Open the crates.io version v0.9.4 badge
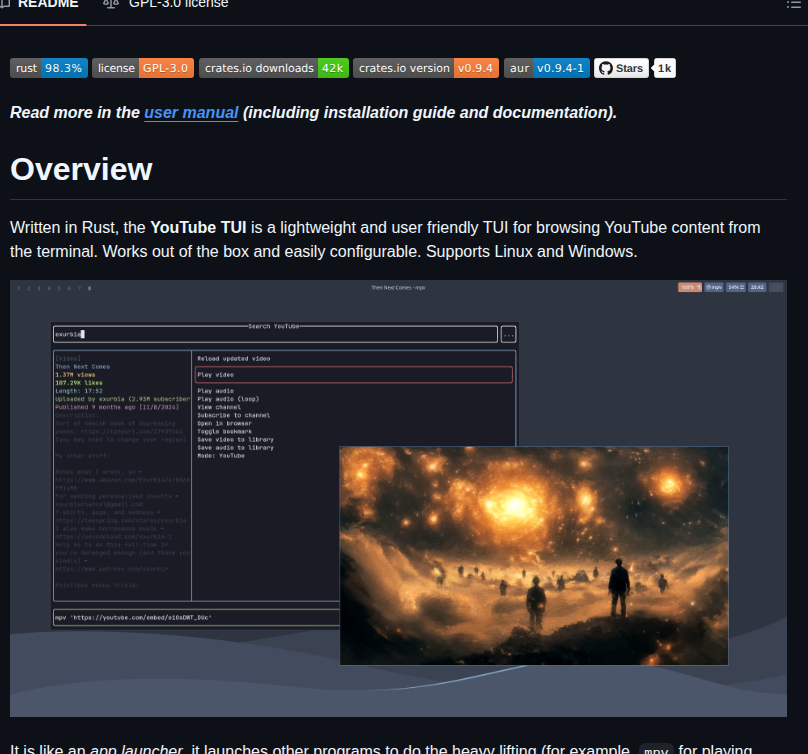 tap(426, 68)
